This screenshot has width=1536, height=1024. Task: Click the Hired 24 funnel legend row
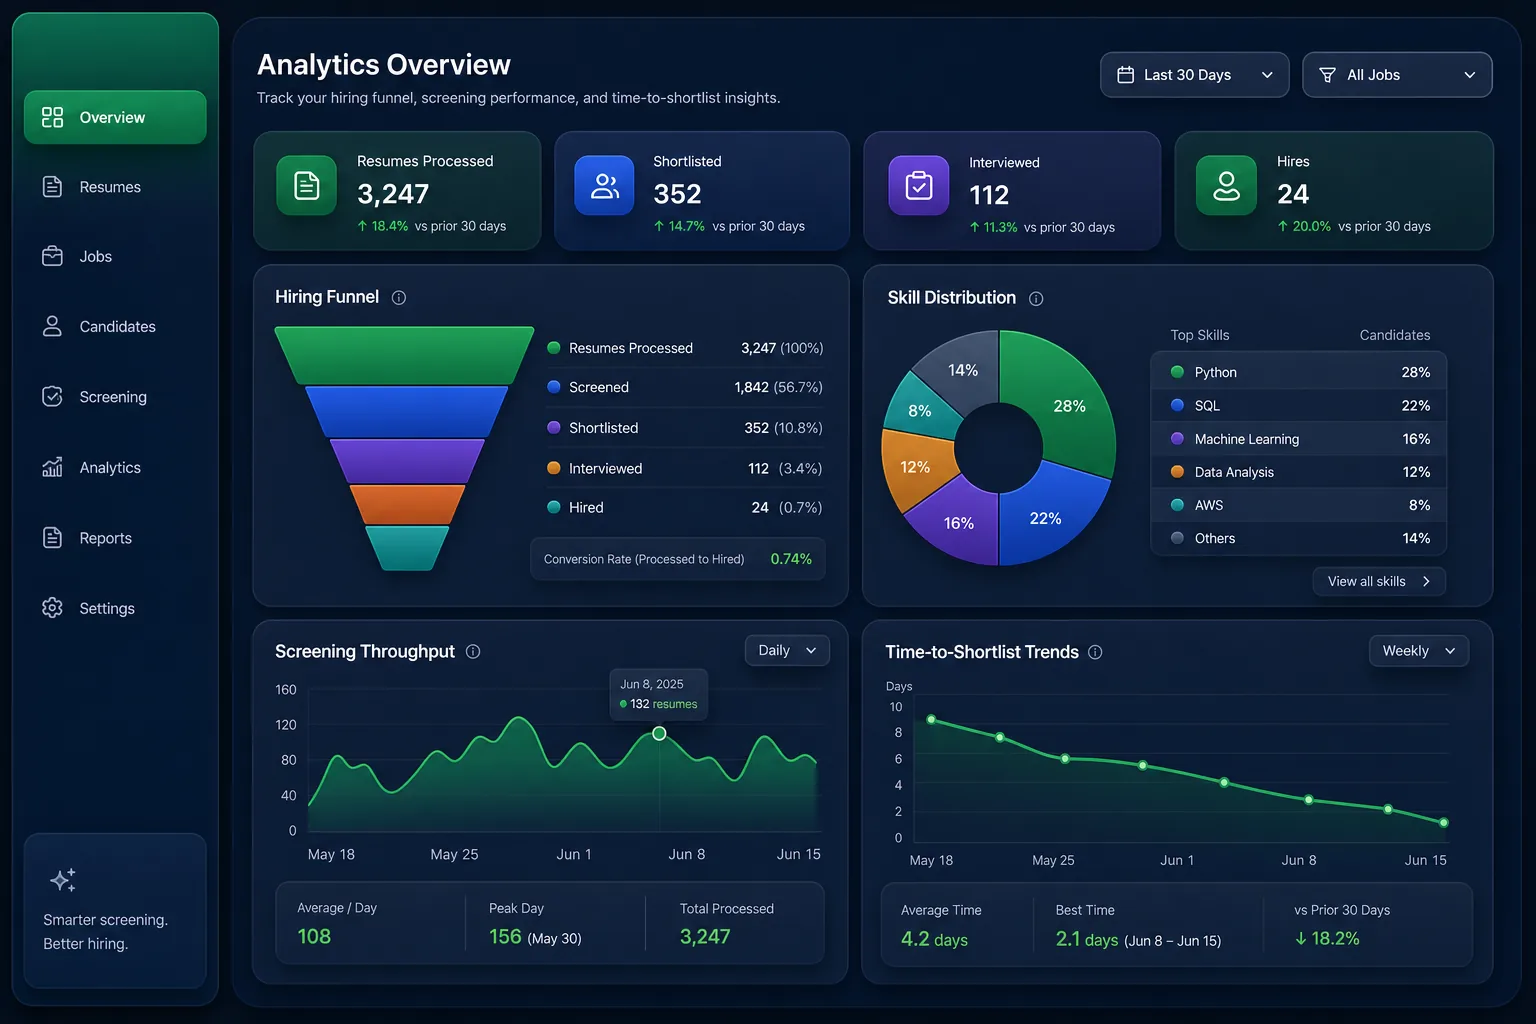pyautogui.click(x=685, y=508)
